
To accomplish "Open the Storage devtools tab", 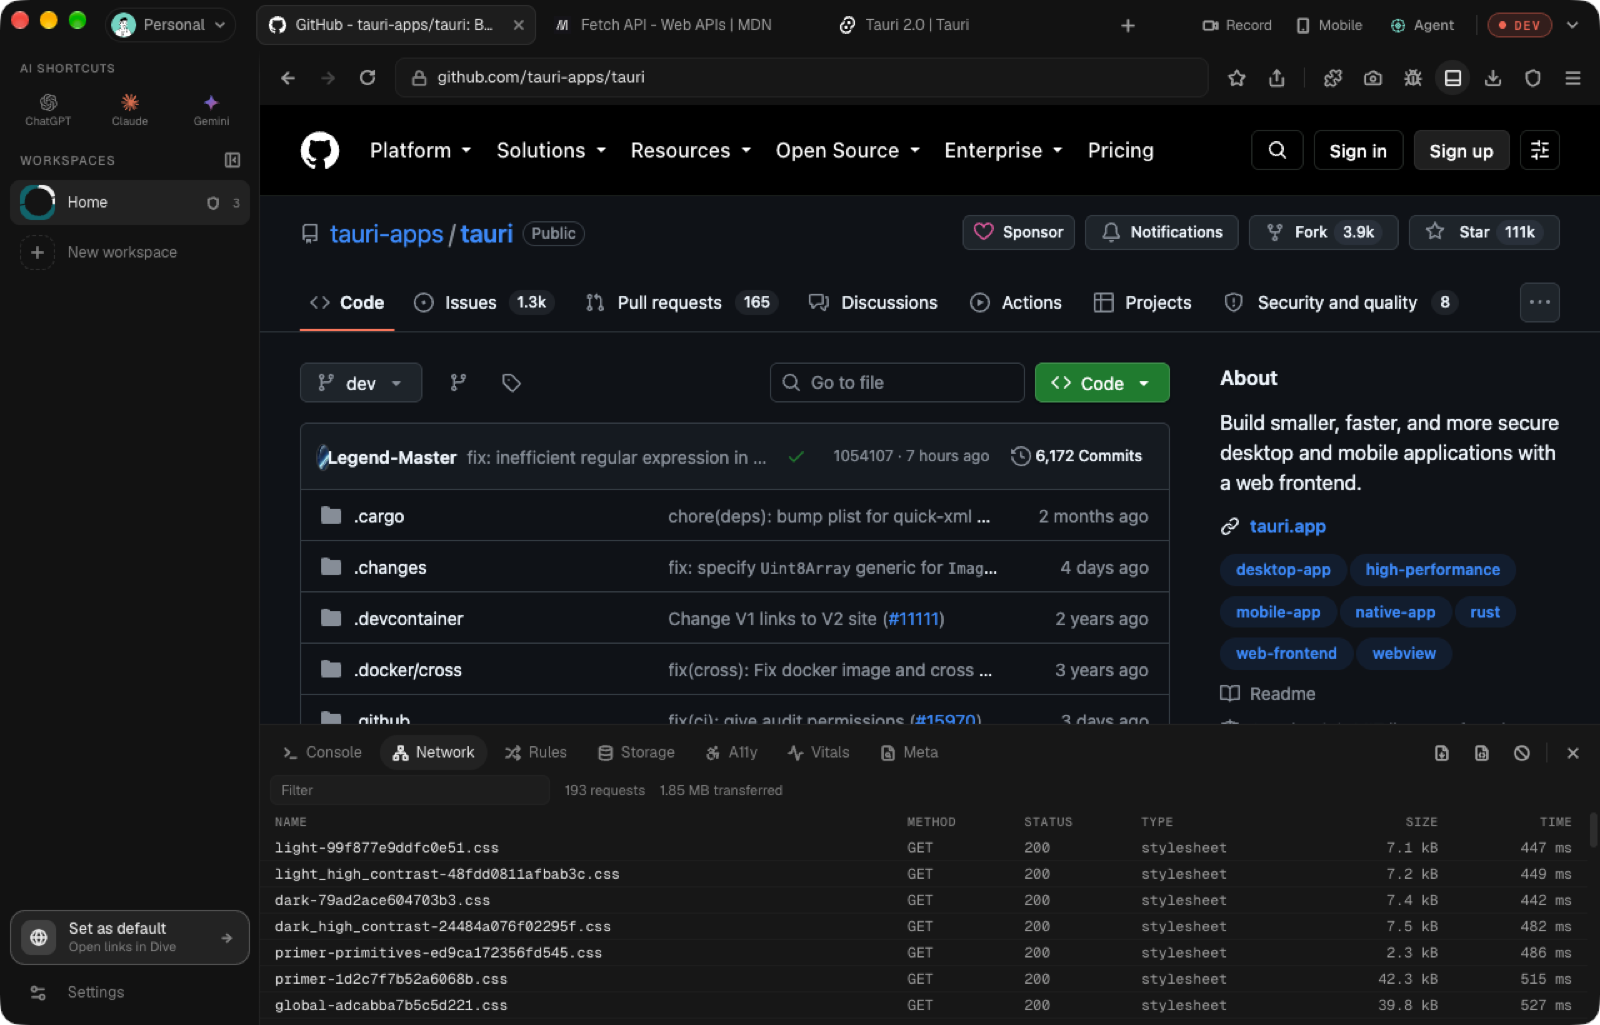I will [636, 753].
